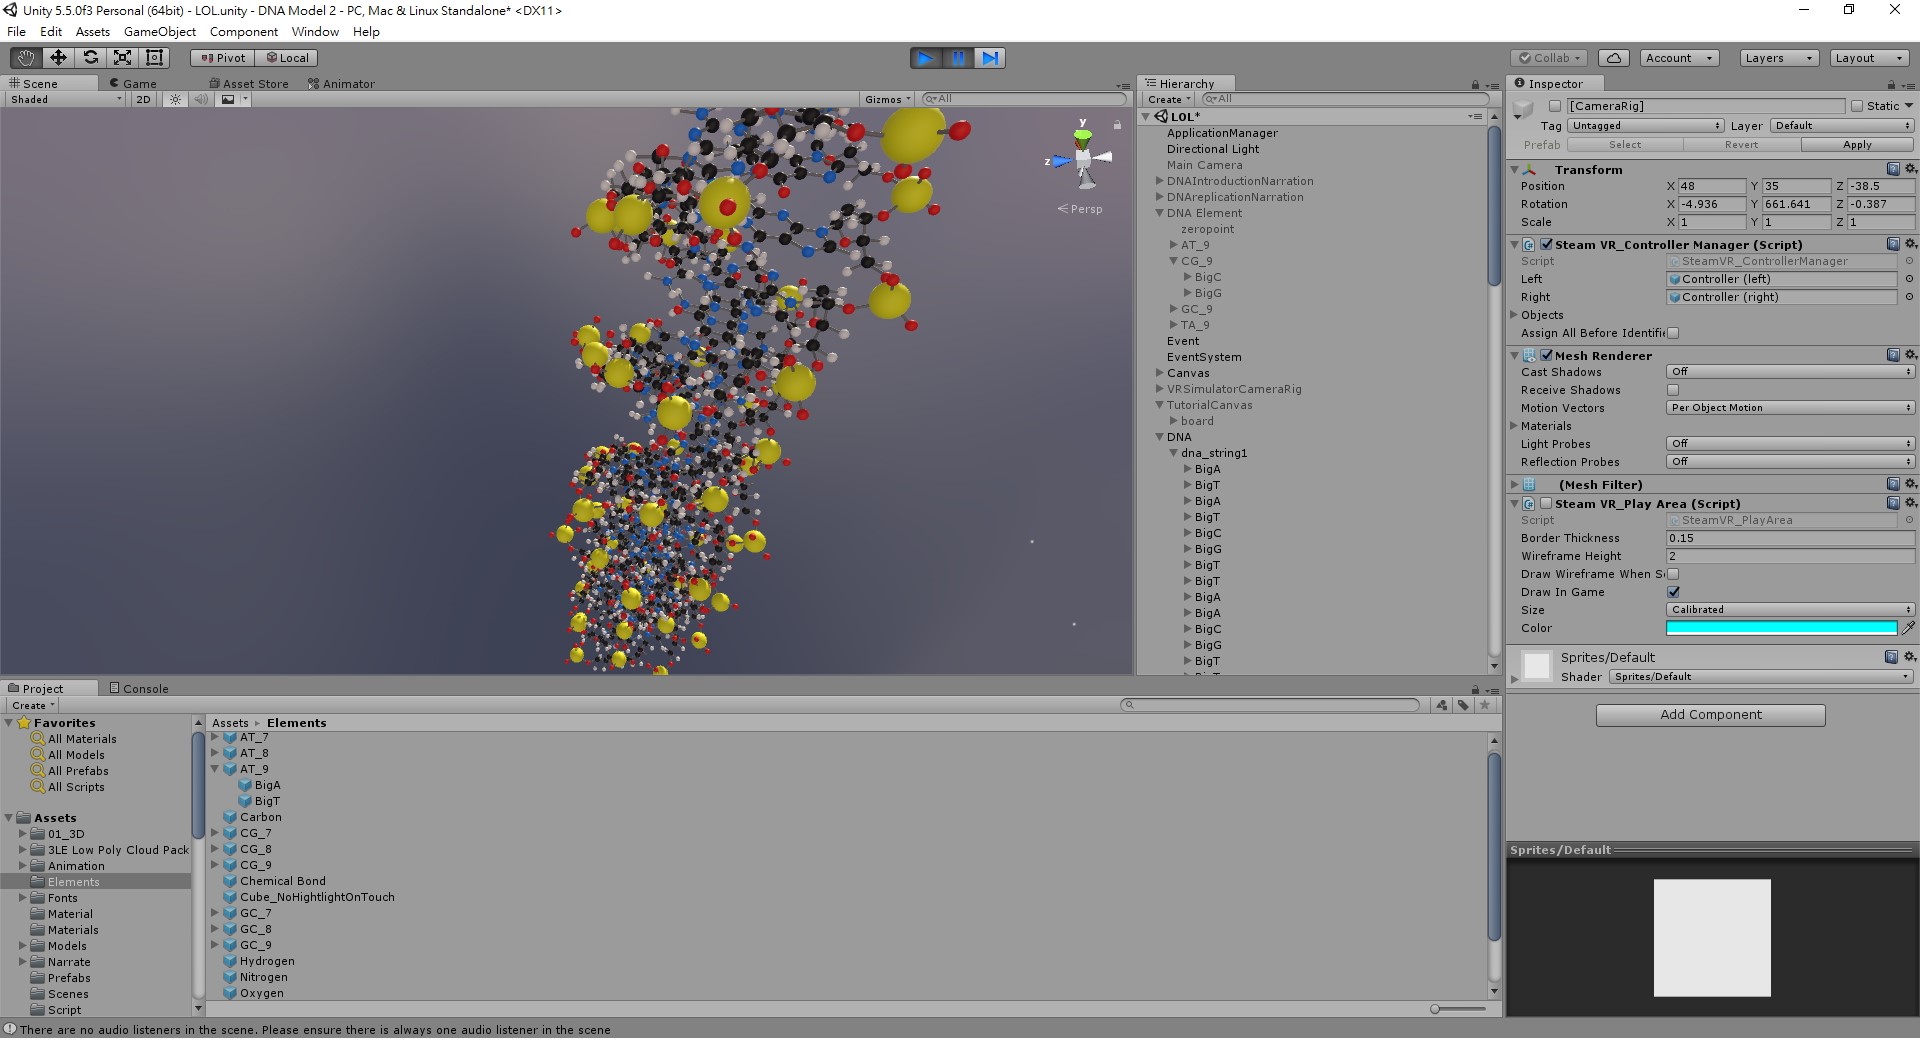
Task: Toggle Receive Shadows checkbox
Action: 1673,390
